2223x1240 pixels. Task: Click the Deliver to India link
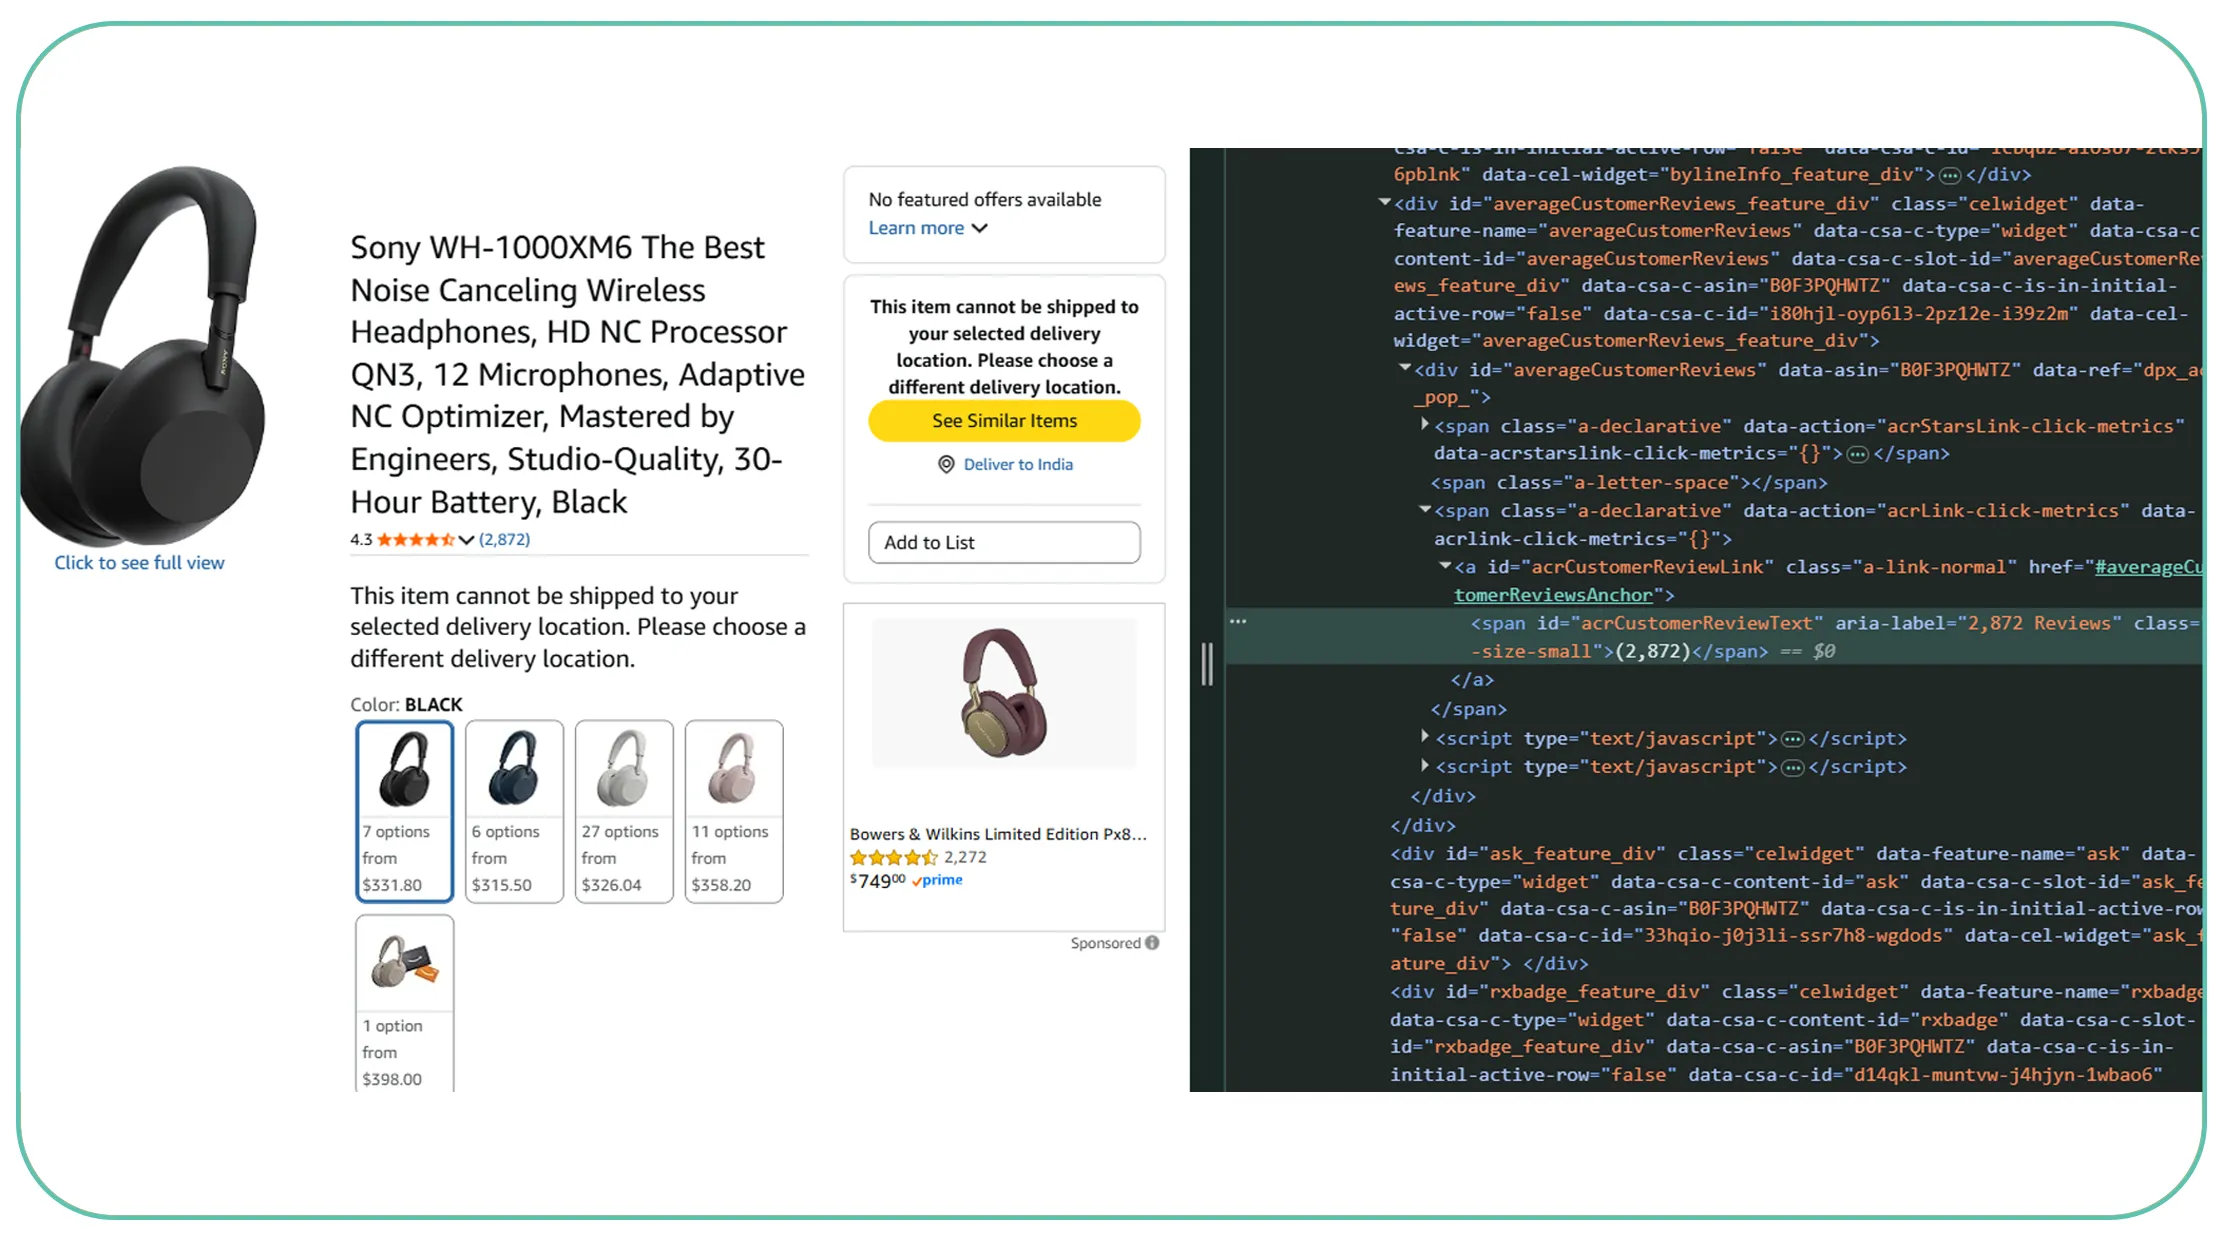click(x=1018, y=464)
